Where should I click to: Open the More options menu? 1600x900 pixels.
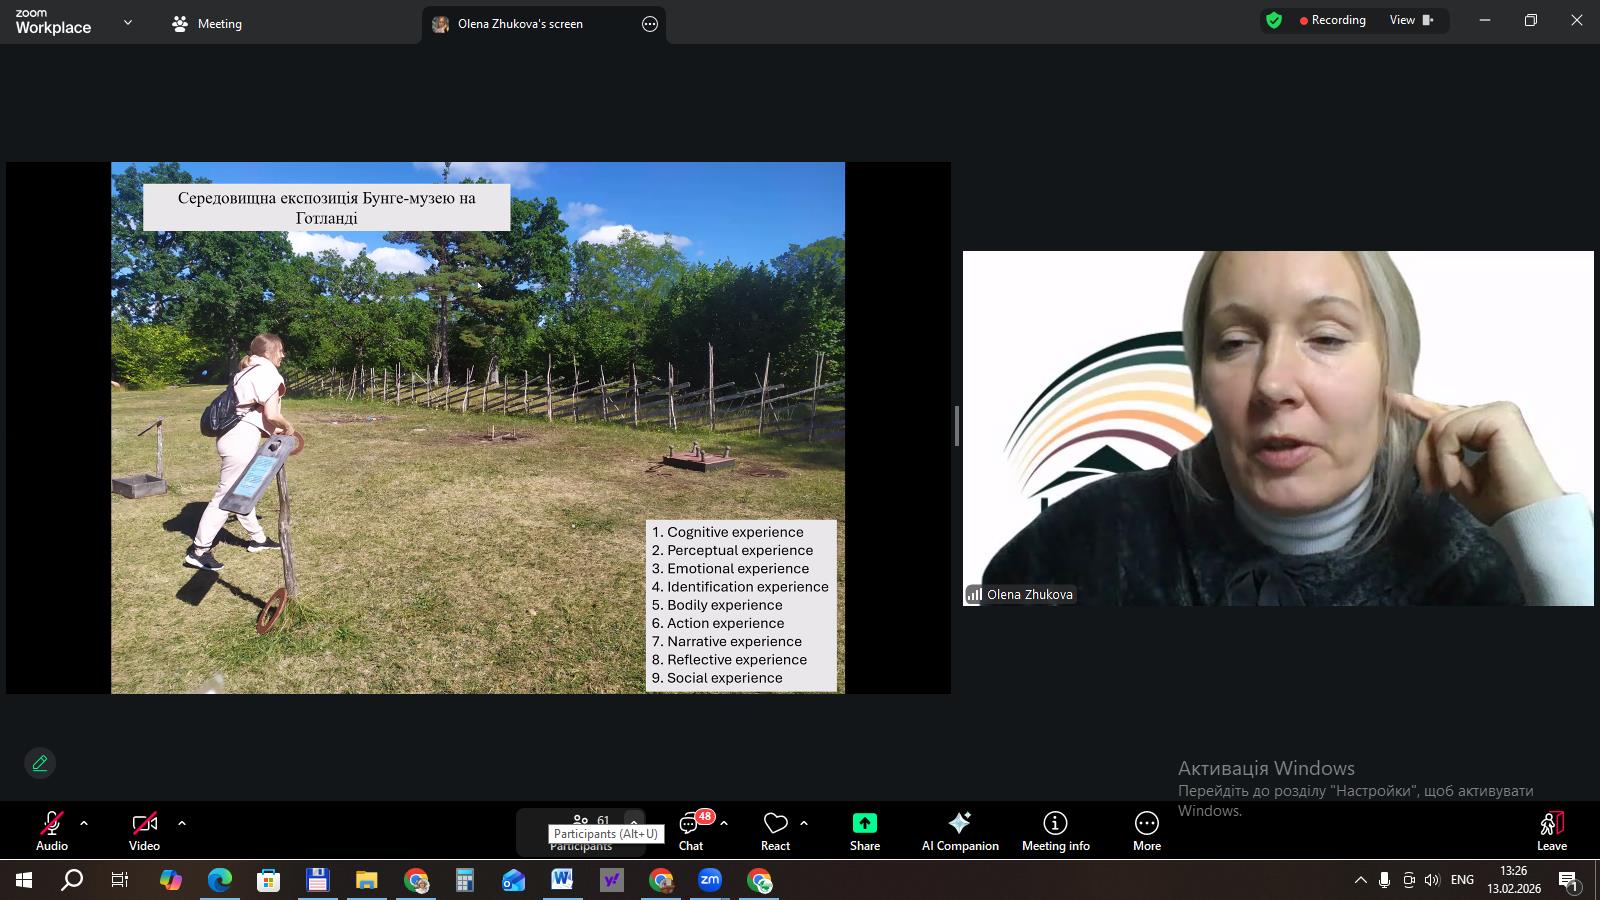pos(1146,830)
